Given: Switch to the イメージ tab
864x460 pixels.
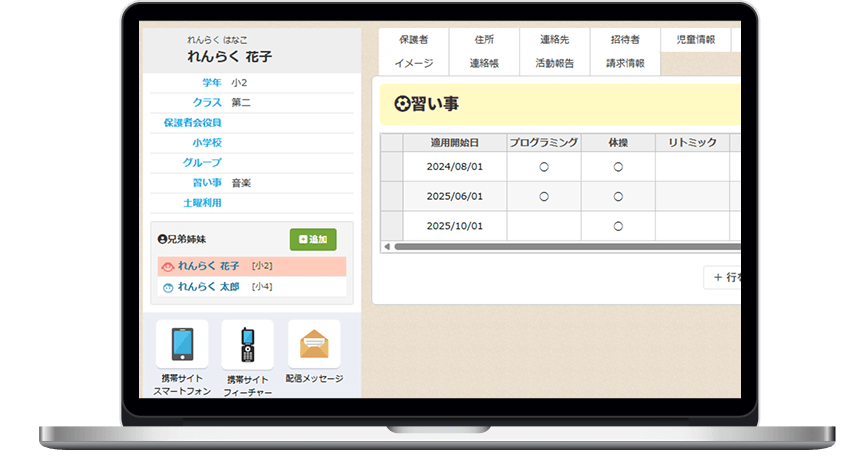Looking at the screenshot, I should tap(414, 63).
